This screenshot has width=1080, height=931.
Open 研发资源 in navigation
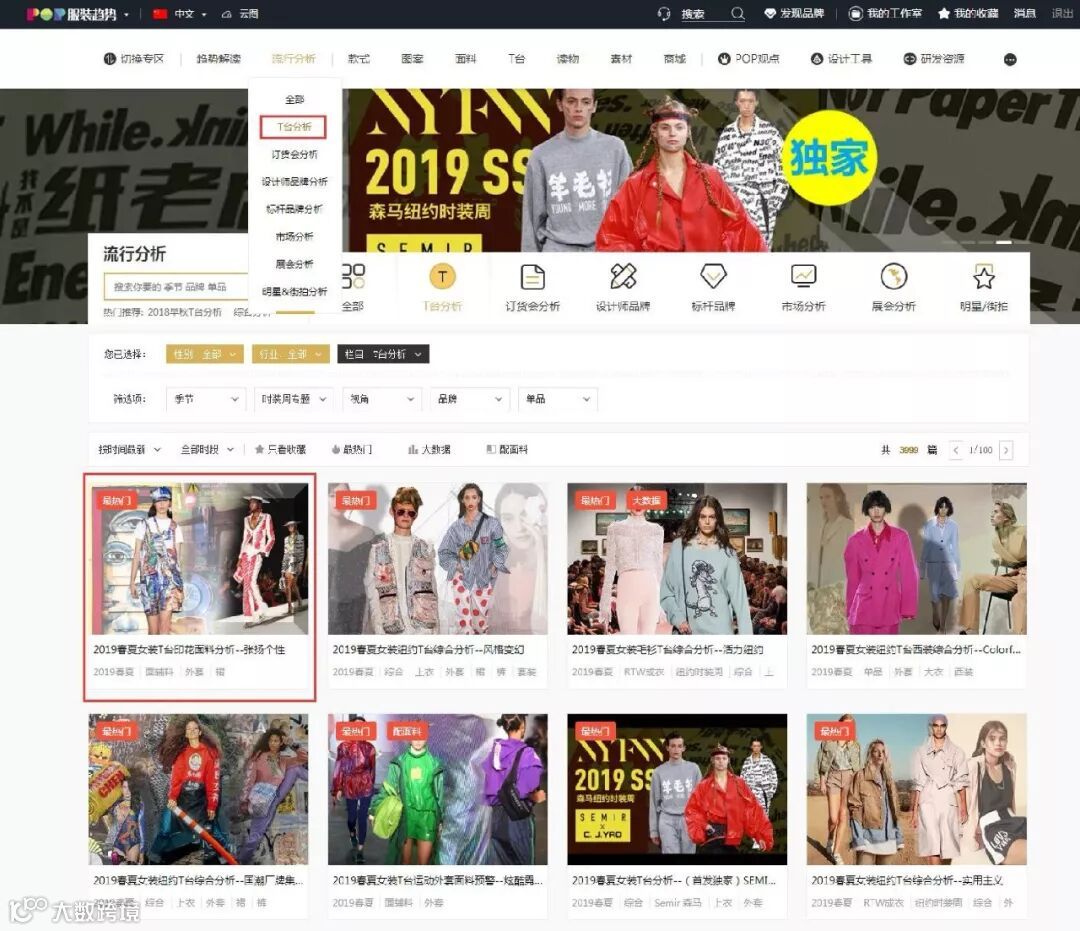pyautogui.click(x=934, y=59)
